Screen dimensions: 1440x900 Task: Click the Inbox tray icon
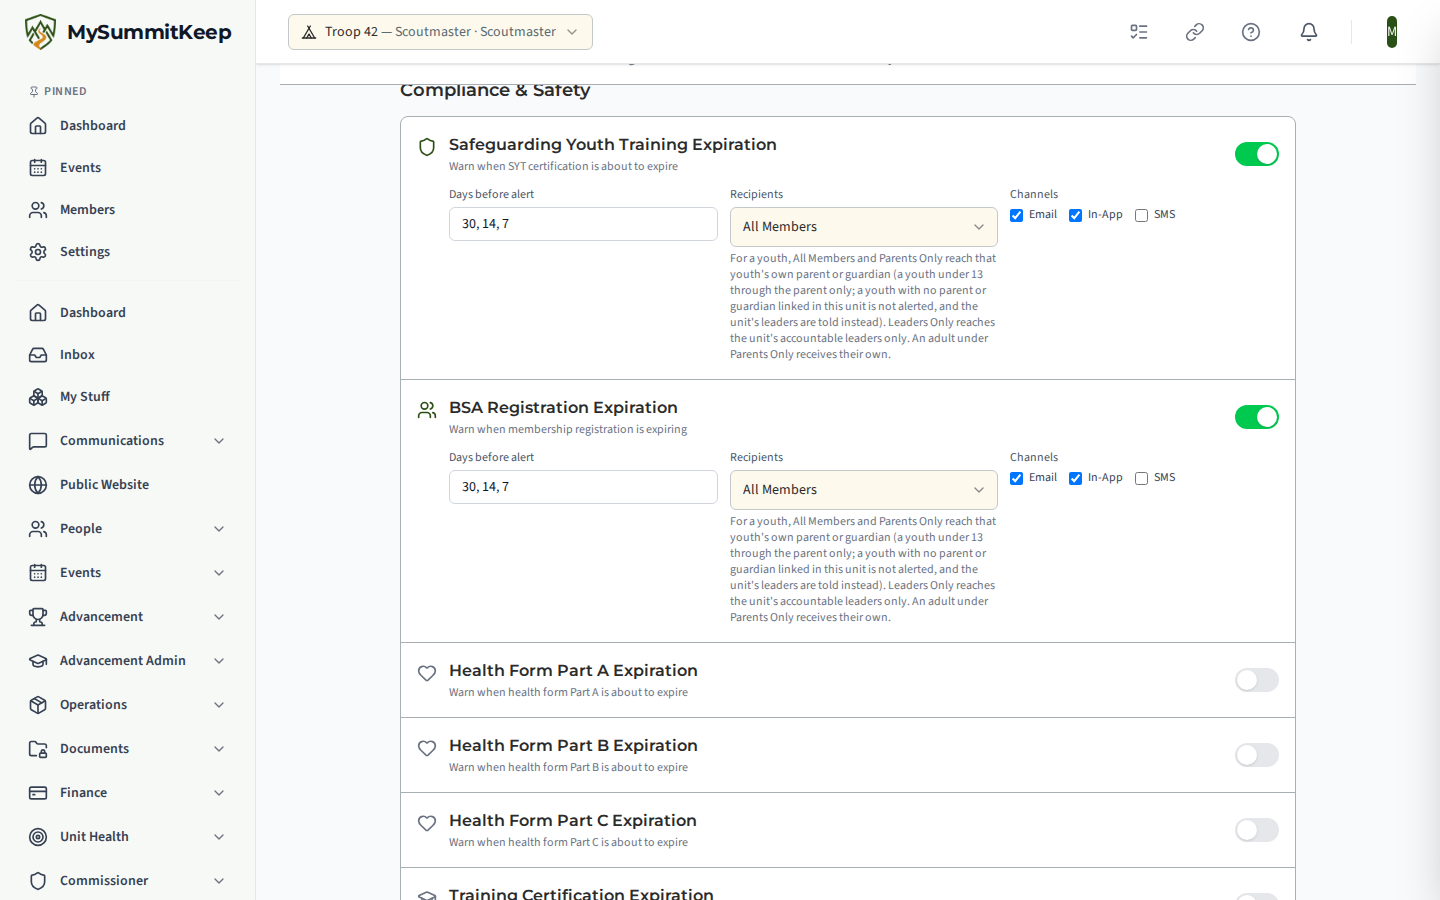pyautogui.click(x=38, y=355)
